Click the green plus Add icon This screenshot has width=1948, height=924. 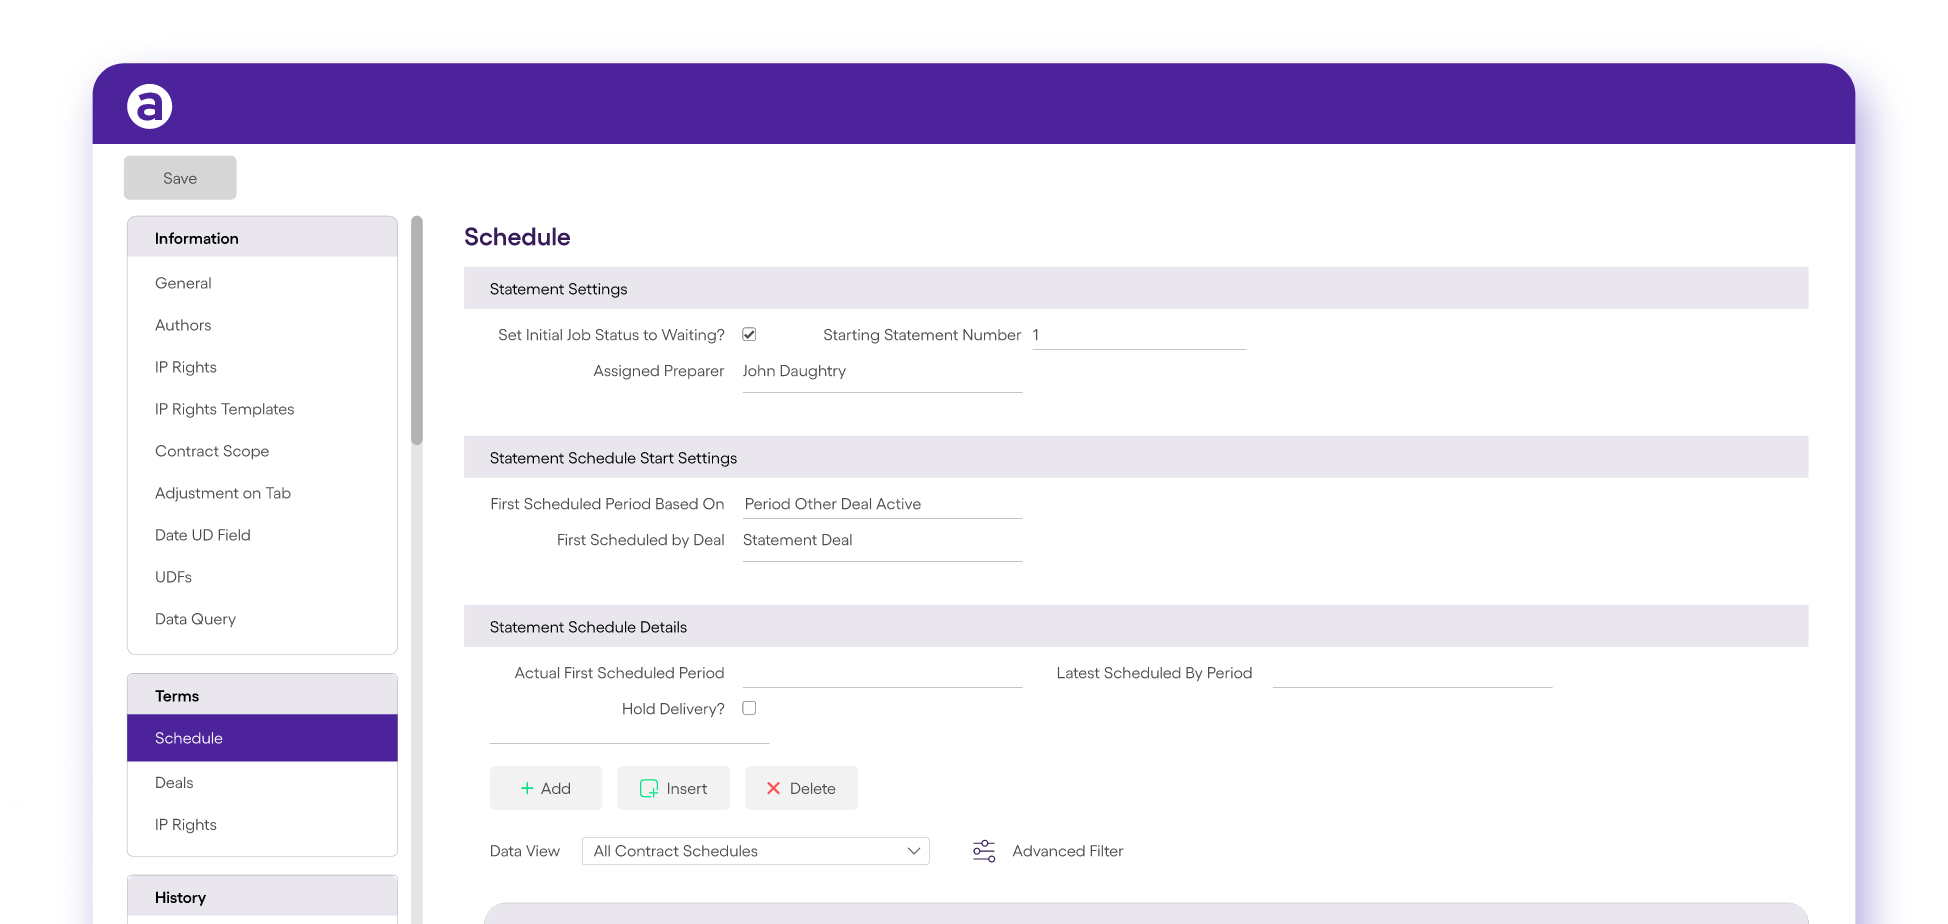click(527, 789)
